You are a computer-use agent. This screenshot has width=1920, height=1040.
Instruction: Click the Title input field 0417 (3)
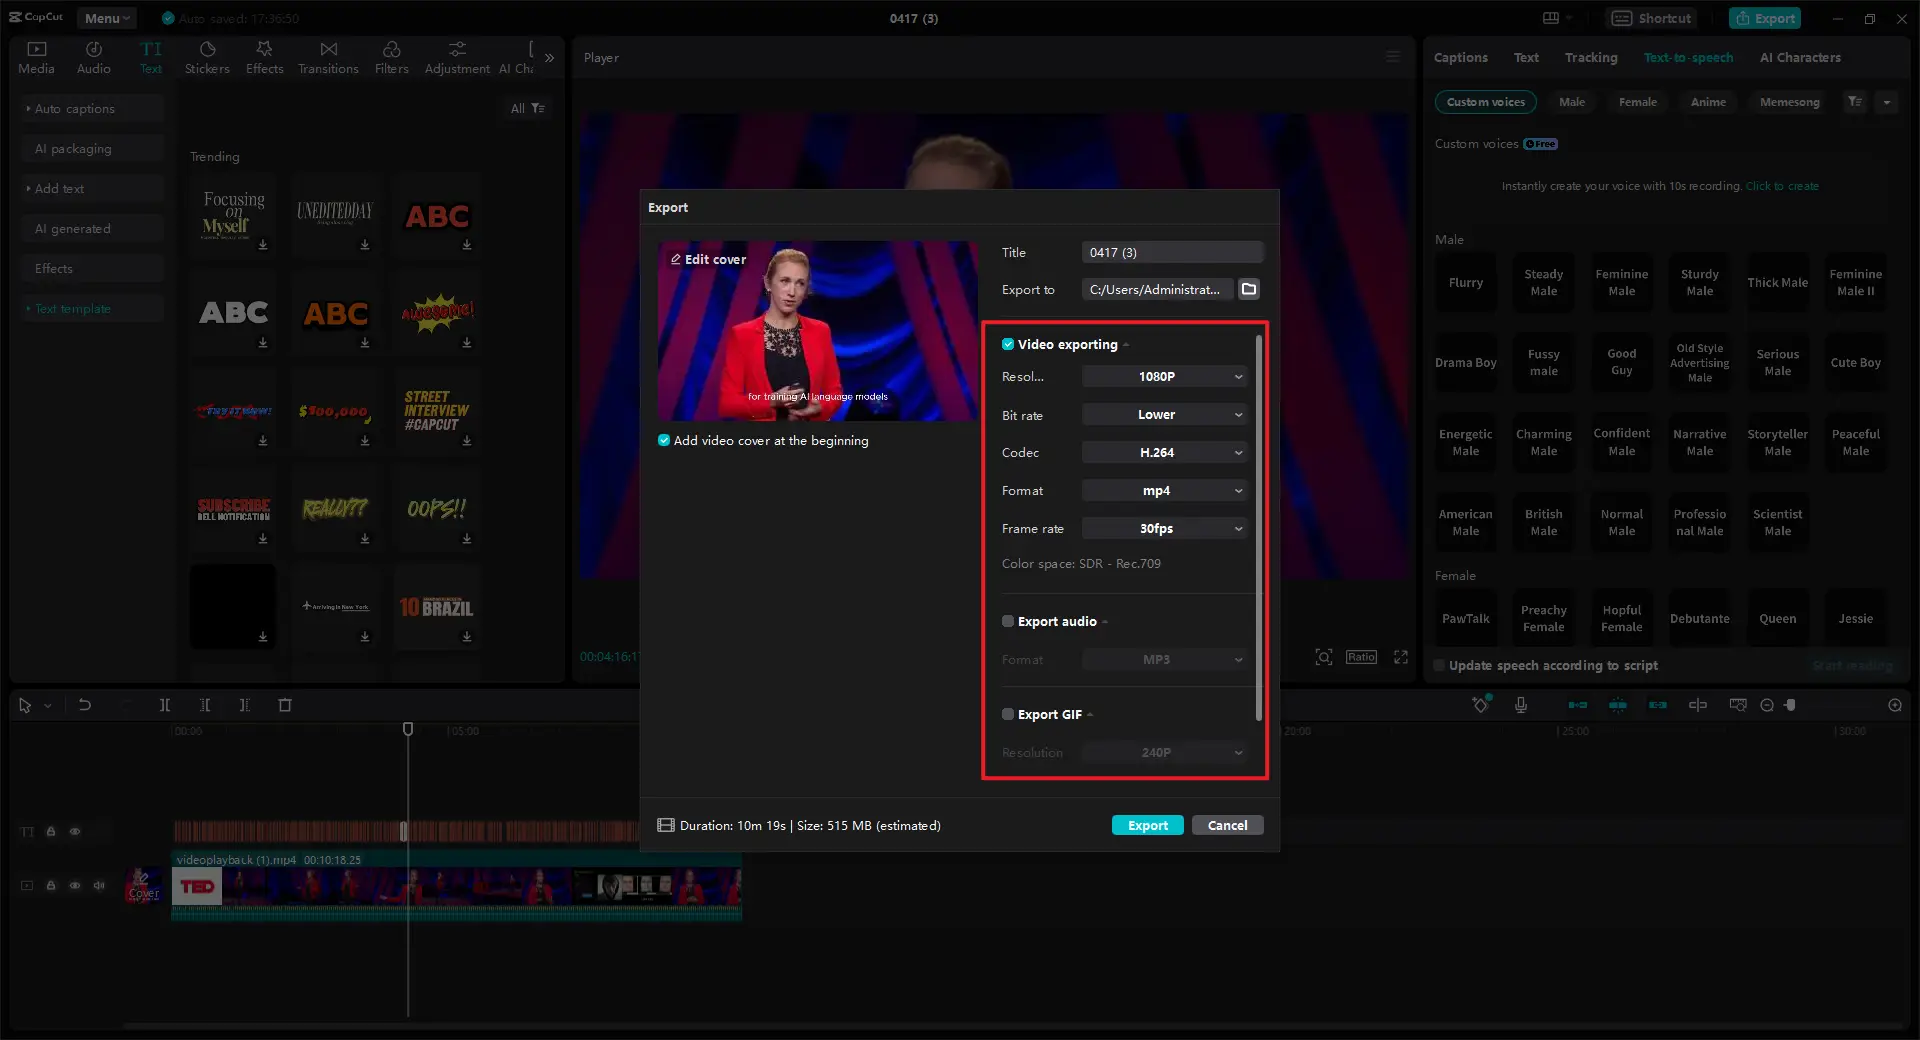pyautogui.click(x=1172, y=252)
